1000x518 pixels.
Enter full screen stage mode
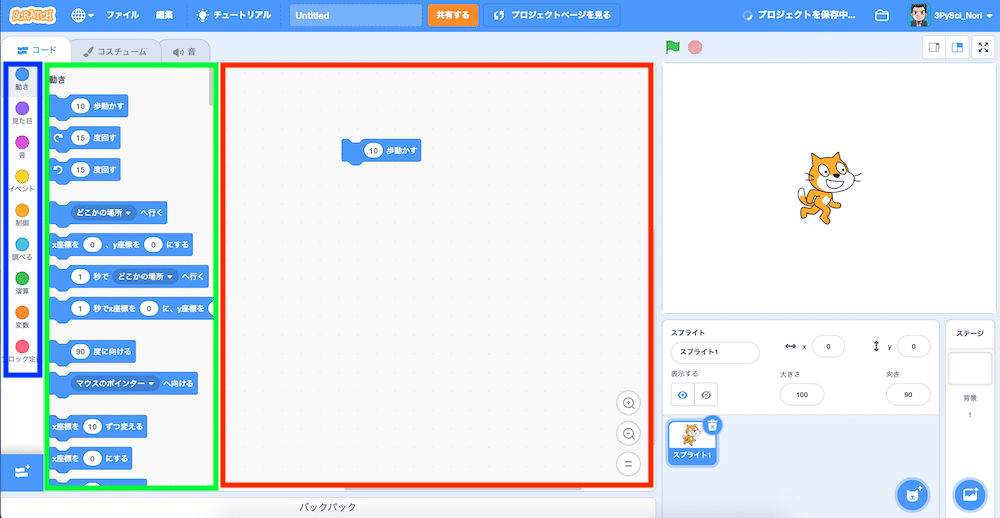[983, 47]
